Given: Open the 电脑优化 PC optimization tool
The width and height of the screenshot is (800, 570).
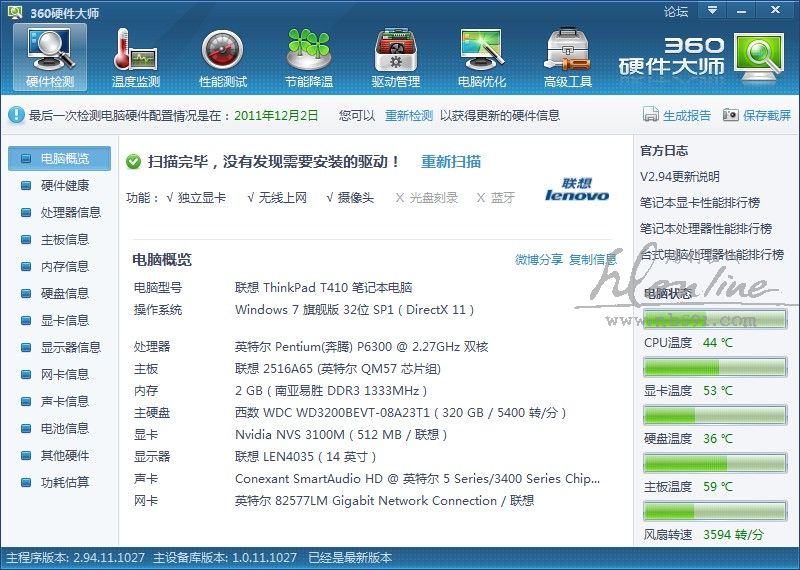Looking at the screenshot, I should [x=482, y=57].
